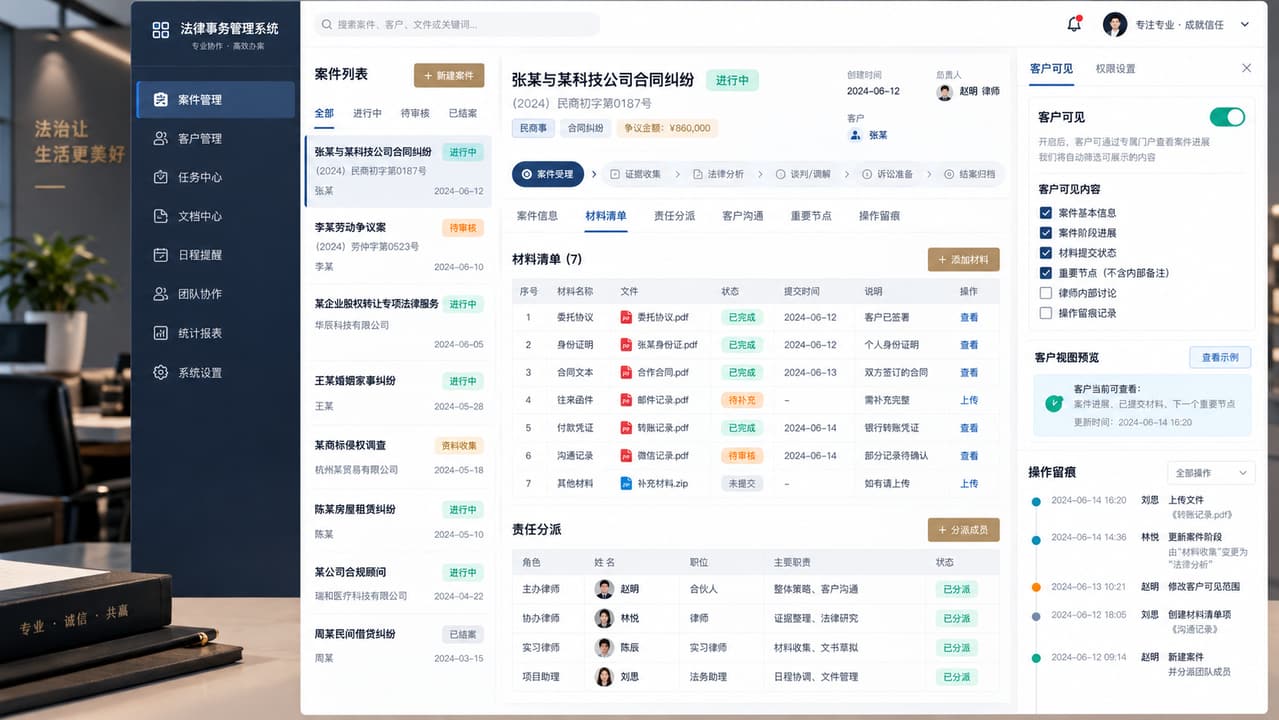
Task: Click the 文档中心 sidebar icon
Action: click(x=160, y=216)
